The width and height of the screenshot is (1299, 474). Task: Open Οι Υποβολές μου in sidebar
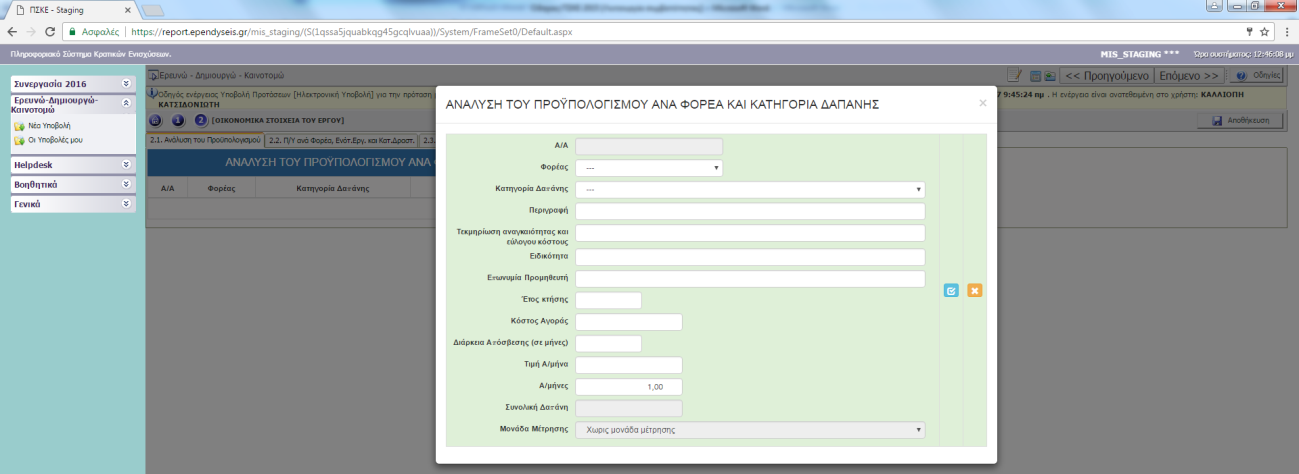[54, 140]
